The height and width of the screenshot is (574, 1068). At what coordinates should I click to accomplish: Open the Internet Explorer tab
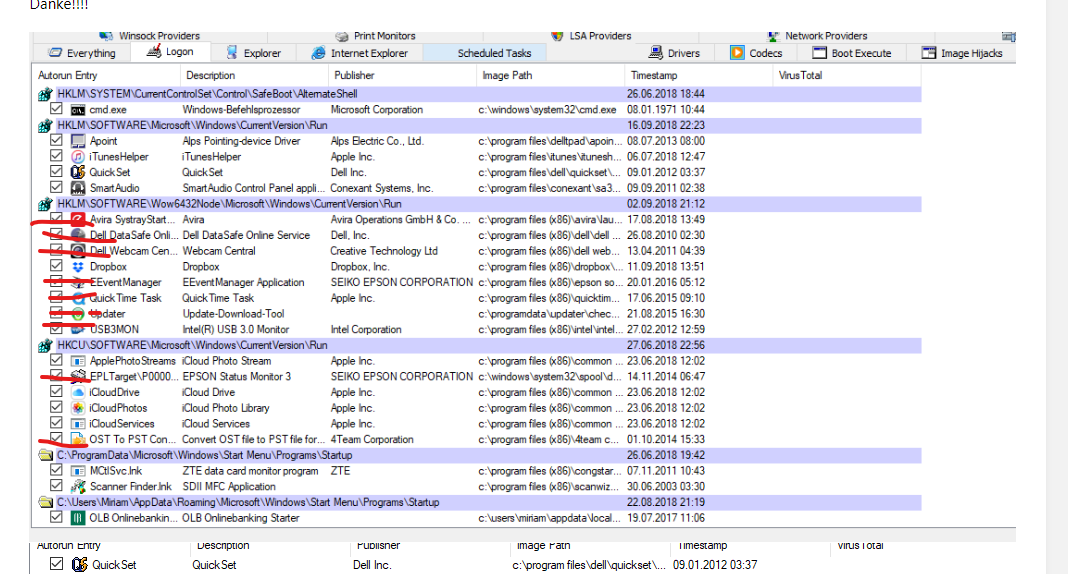point(360,53)
